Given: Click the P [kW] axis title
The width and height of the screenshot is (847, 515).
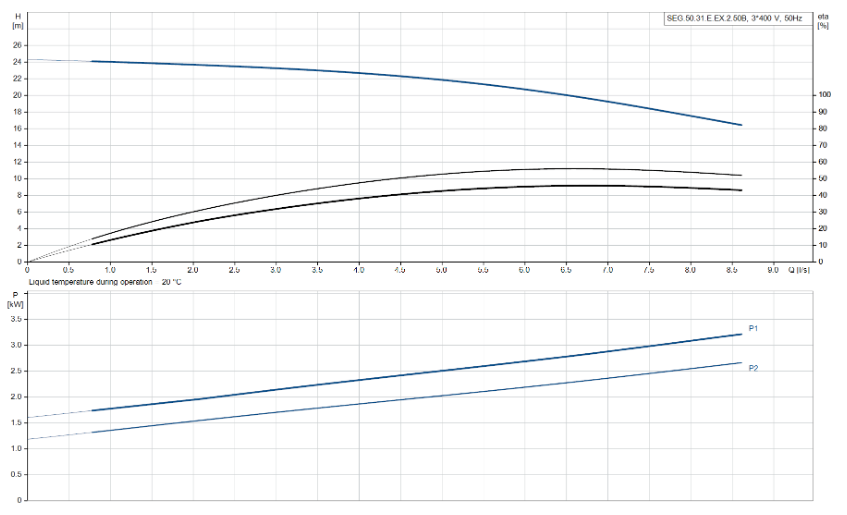Looking at the screenshot, I should coord(15,299).
